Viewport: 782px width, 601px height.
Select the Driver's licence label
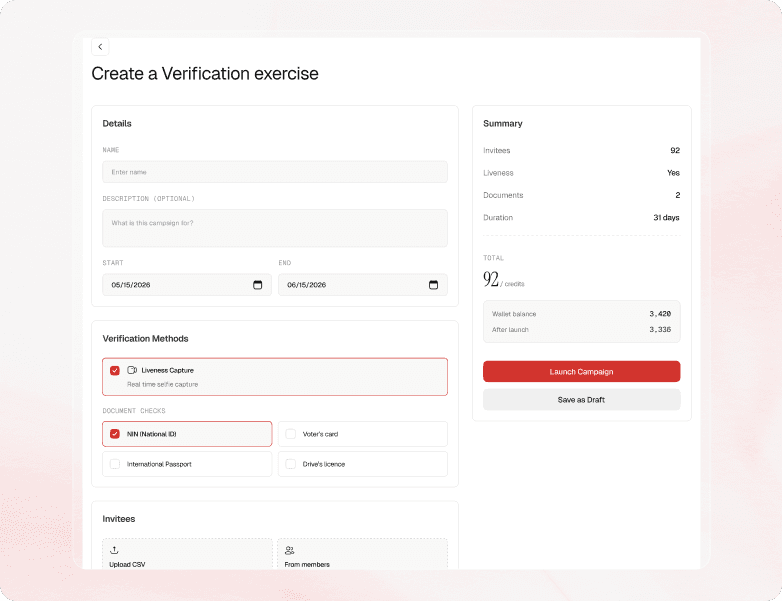324,464
